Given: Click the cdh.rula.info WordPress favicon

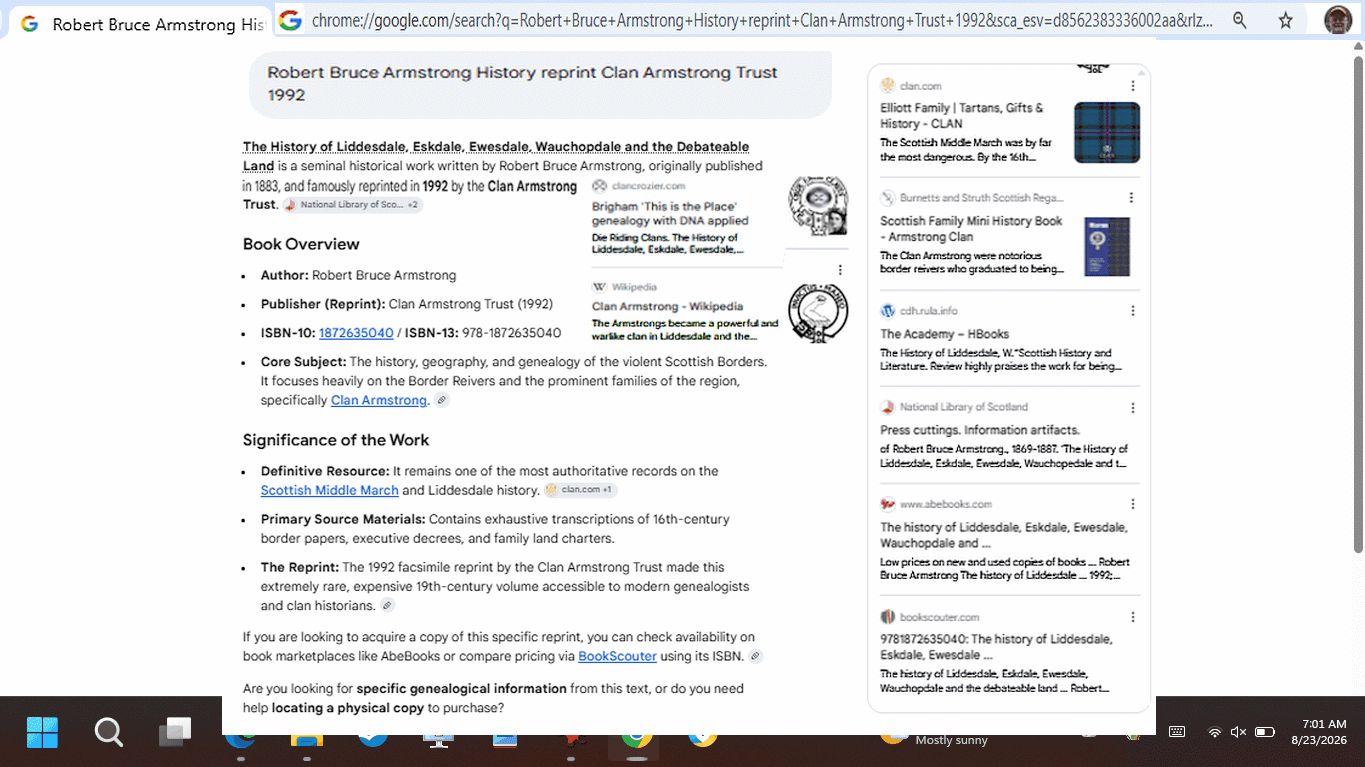Looking at the screenshot, I should [x=887, y=311].
